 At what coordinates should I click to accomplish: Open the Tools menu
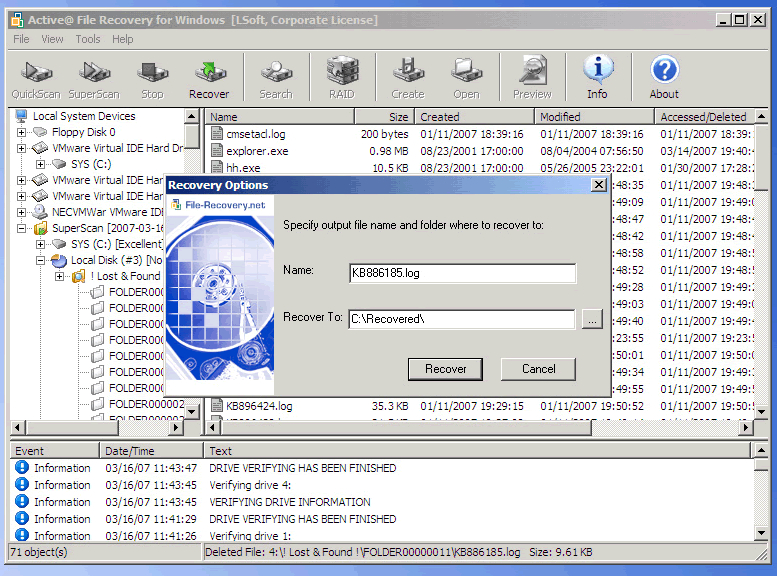88,39
